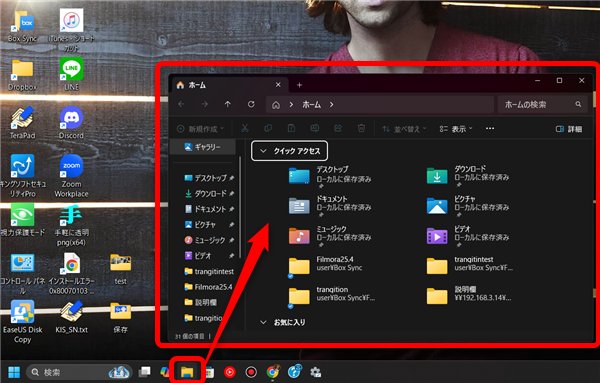Refresh the Explorer window
600x383 pixels.
point(251,104)
